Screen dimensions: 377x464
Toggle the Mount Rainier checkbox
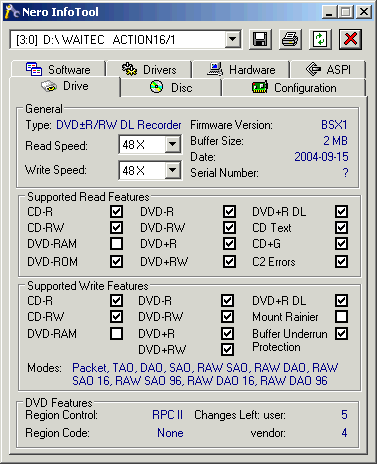pos(342,317)
